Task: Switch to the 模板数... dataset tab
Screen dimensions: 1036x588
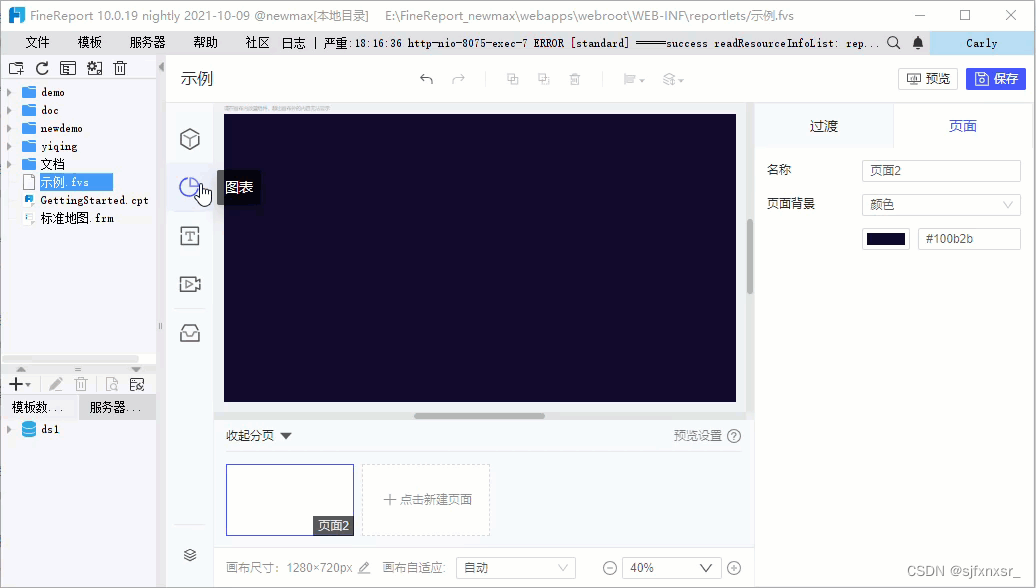Action: coord(40,408)
